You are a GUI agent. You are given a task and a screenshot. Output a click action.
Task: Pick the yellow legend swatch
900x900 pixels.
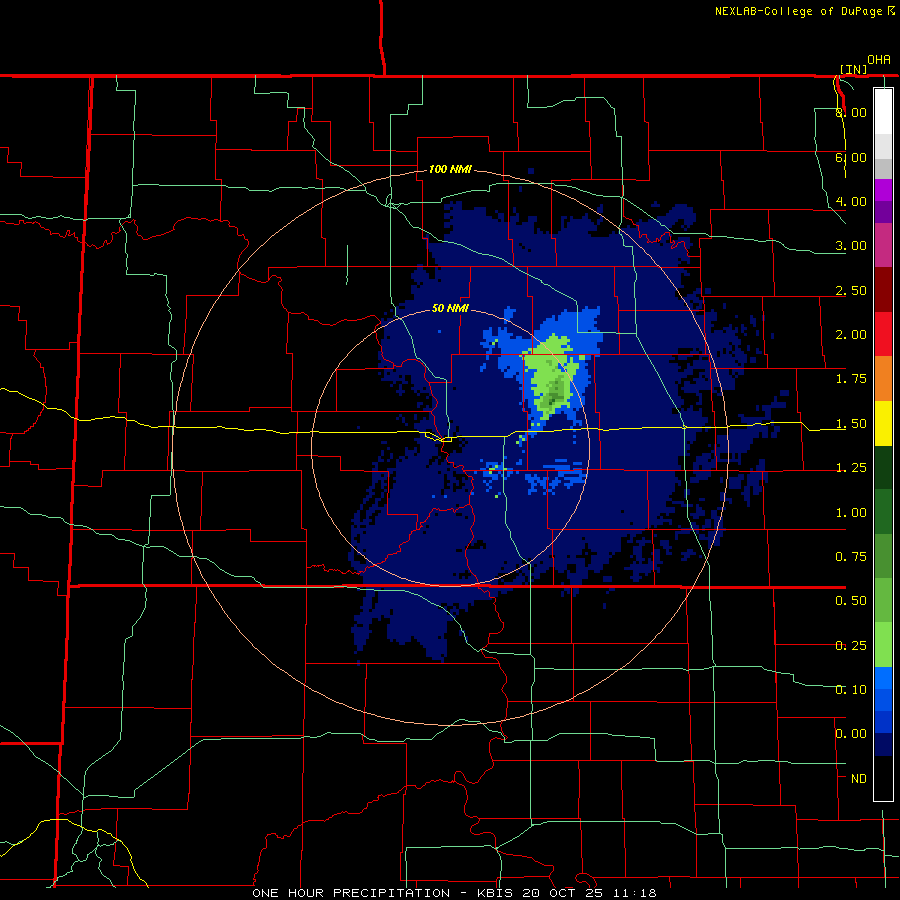point(883,423)
